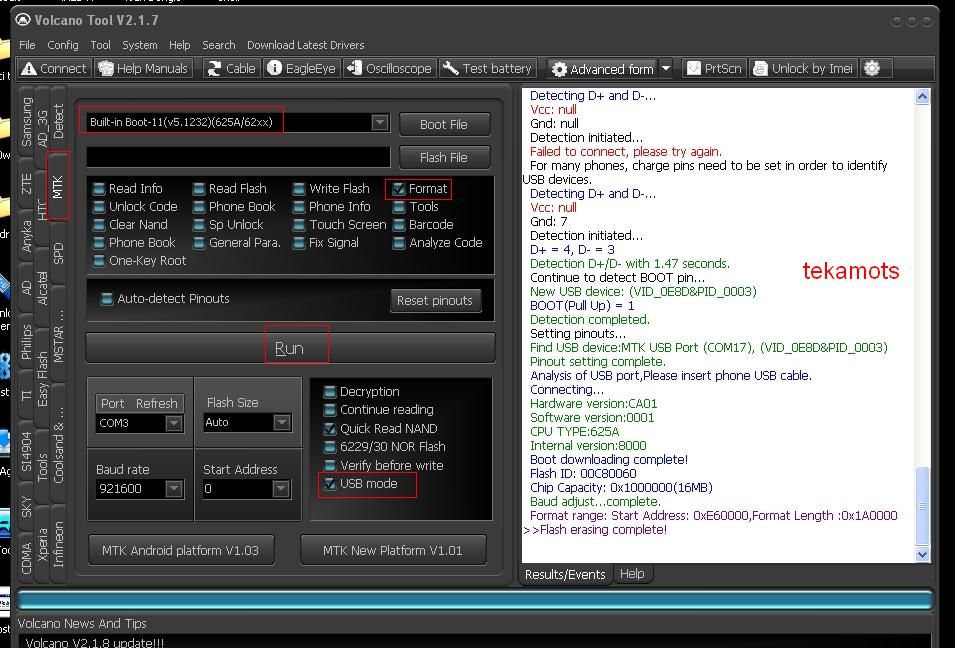Expand the Built-in Boot file dropdown

coord(379,122)
